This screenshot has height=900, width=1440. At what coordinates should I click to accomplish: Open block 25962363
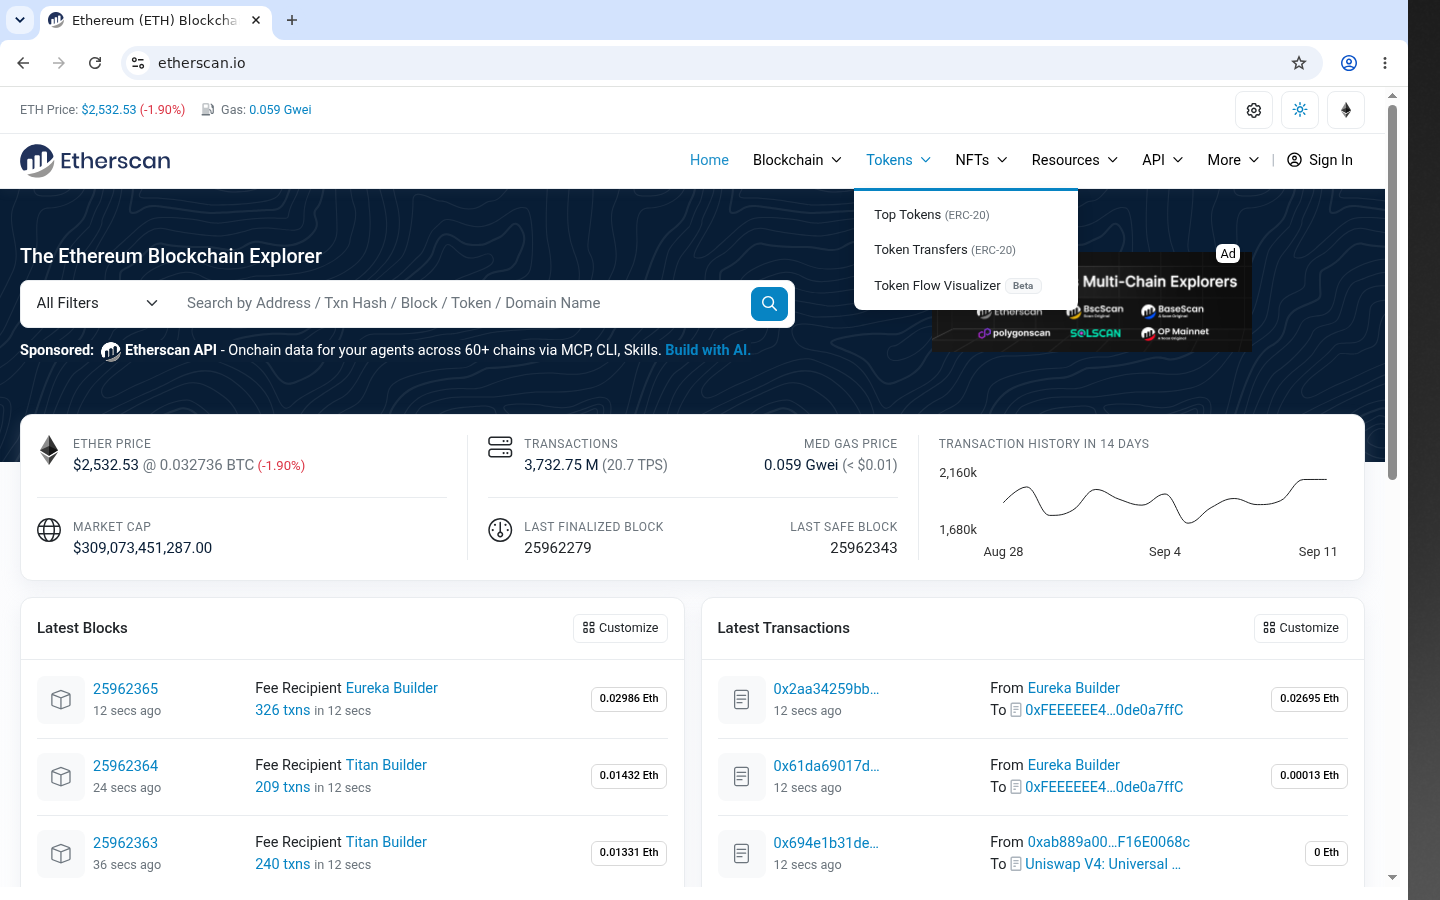coord(125,843)
